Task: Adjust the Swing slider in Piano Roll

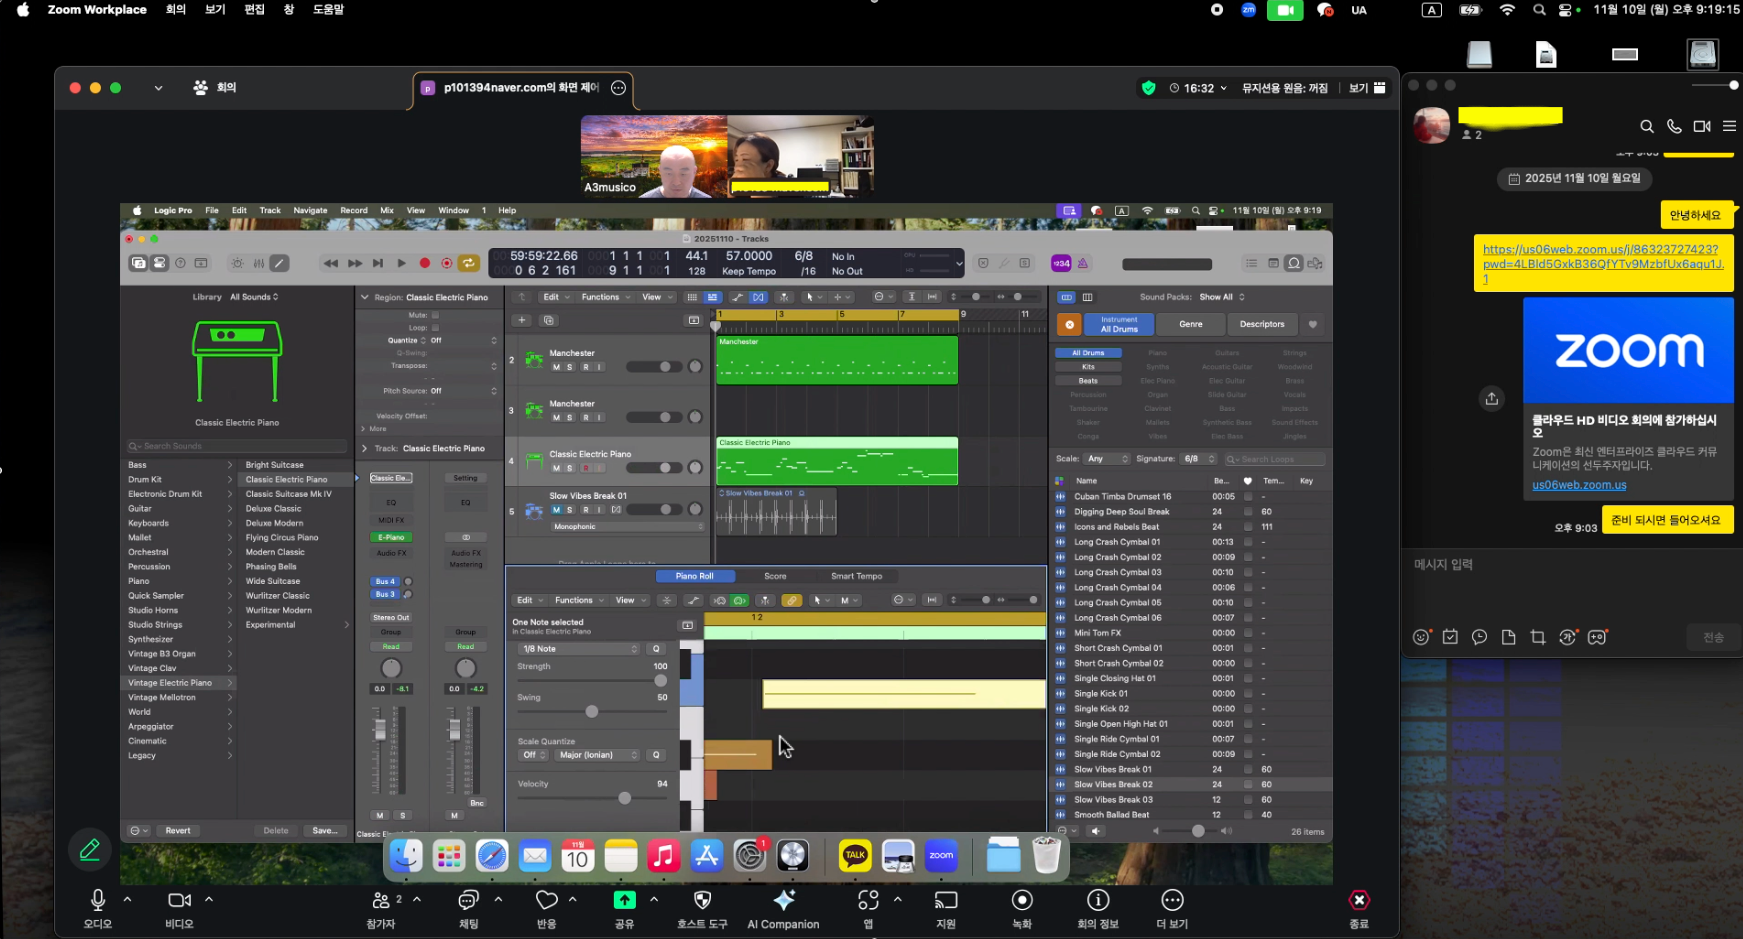Action: pos(593,712)
